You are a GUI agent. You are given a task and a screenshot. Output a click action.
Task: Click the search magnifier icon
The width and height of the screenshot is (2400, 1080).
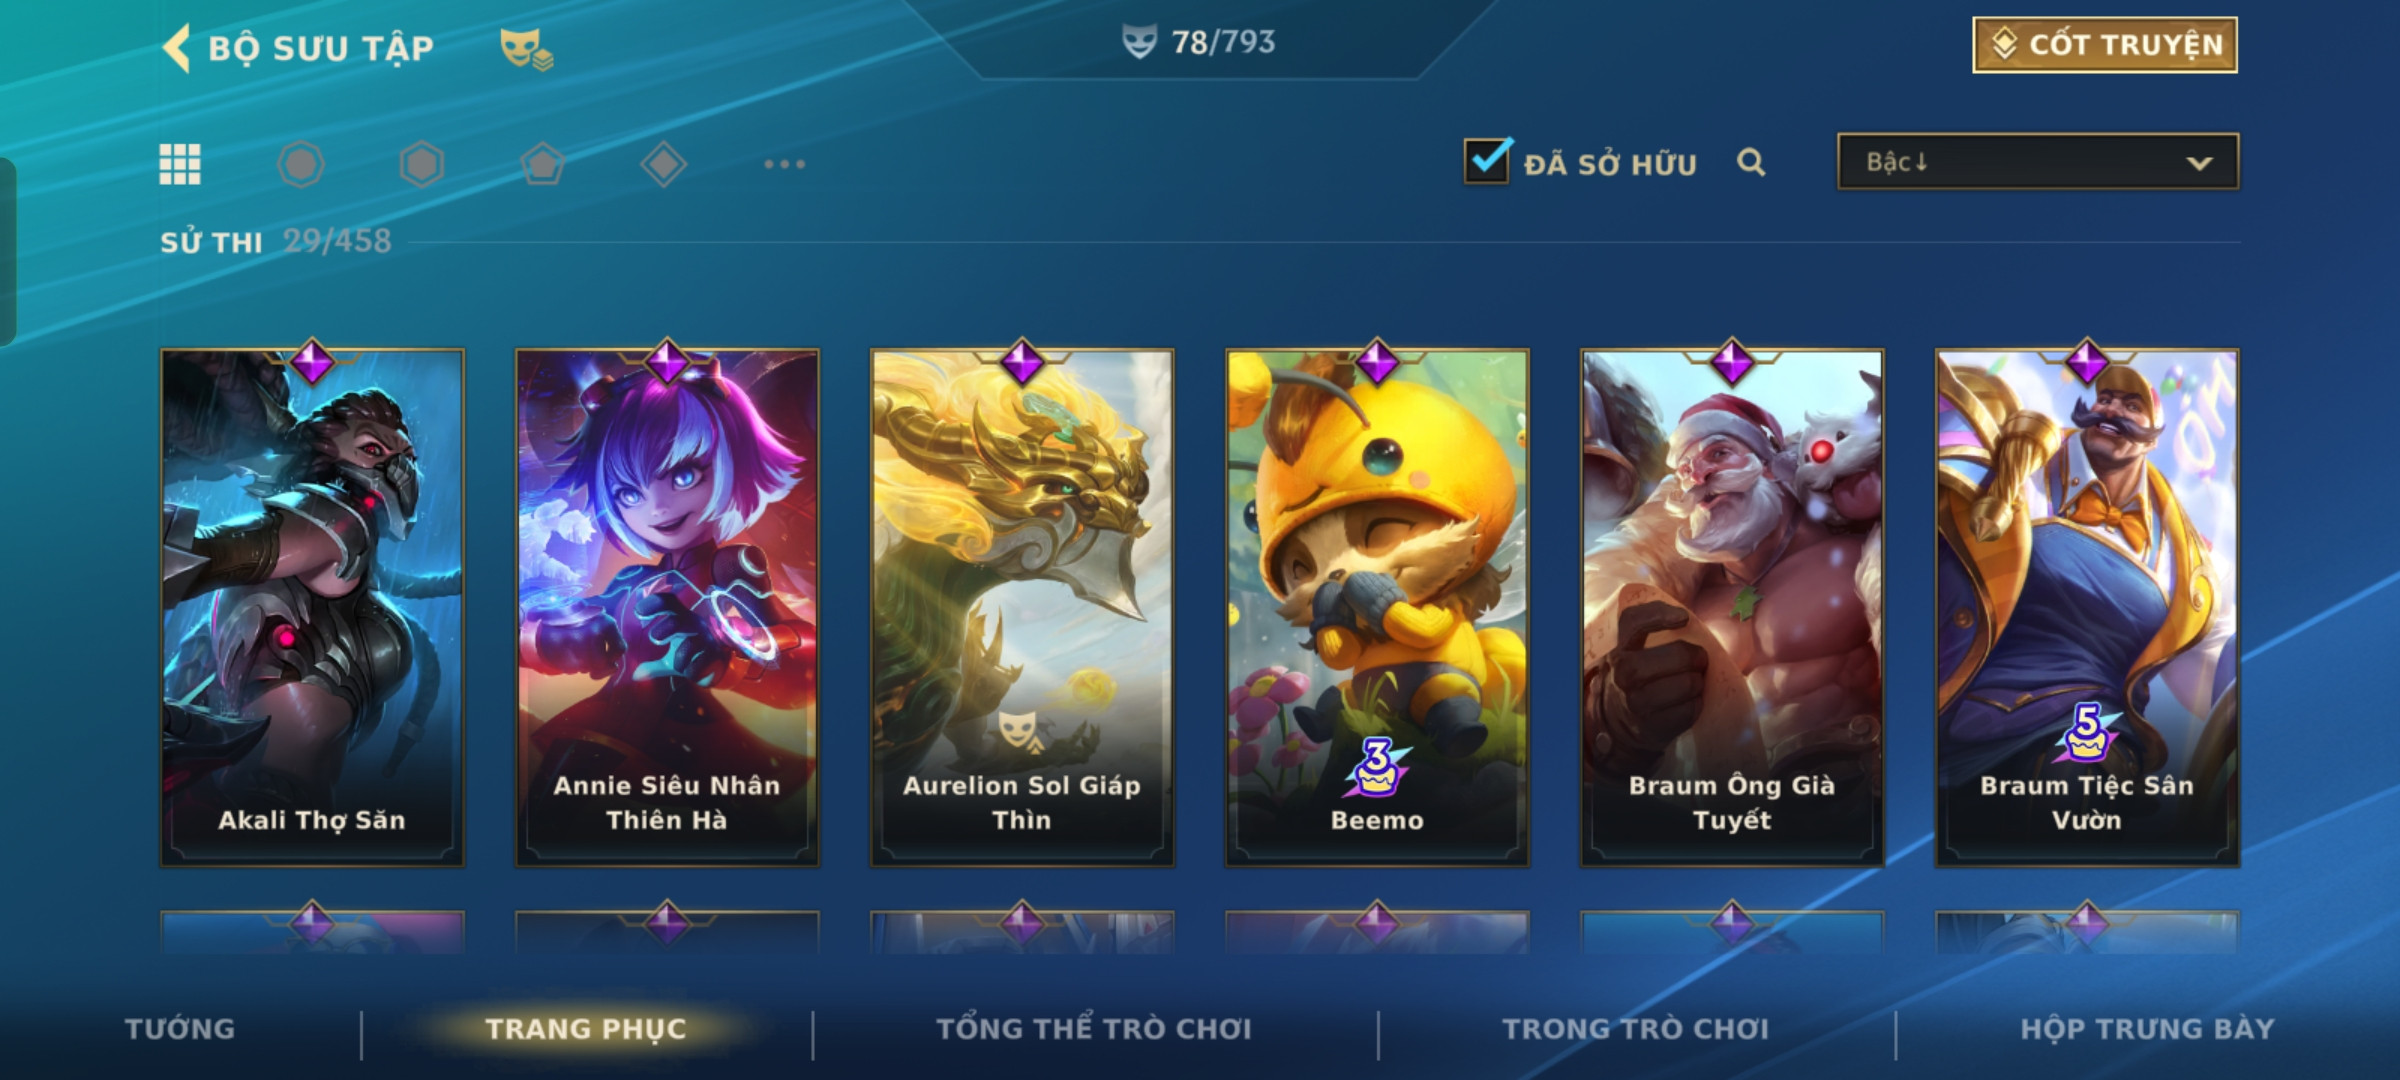click(x=1751, y=162)
